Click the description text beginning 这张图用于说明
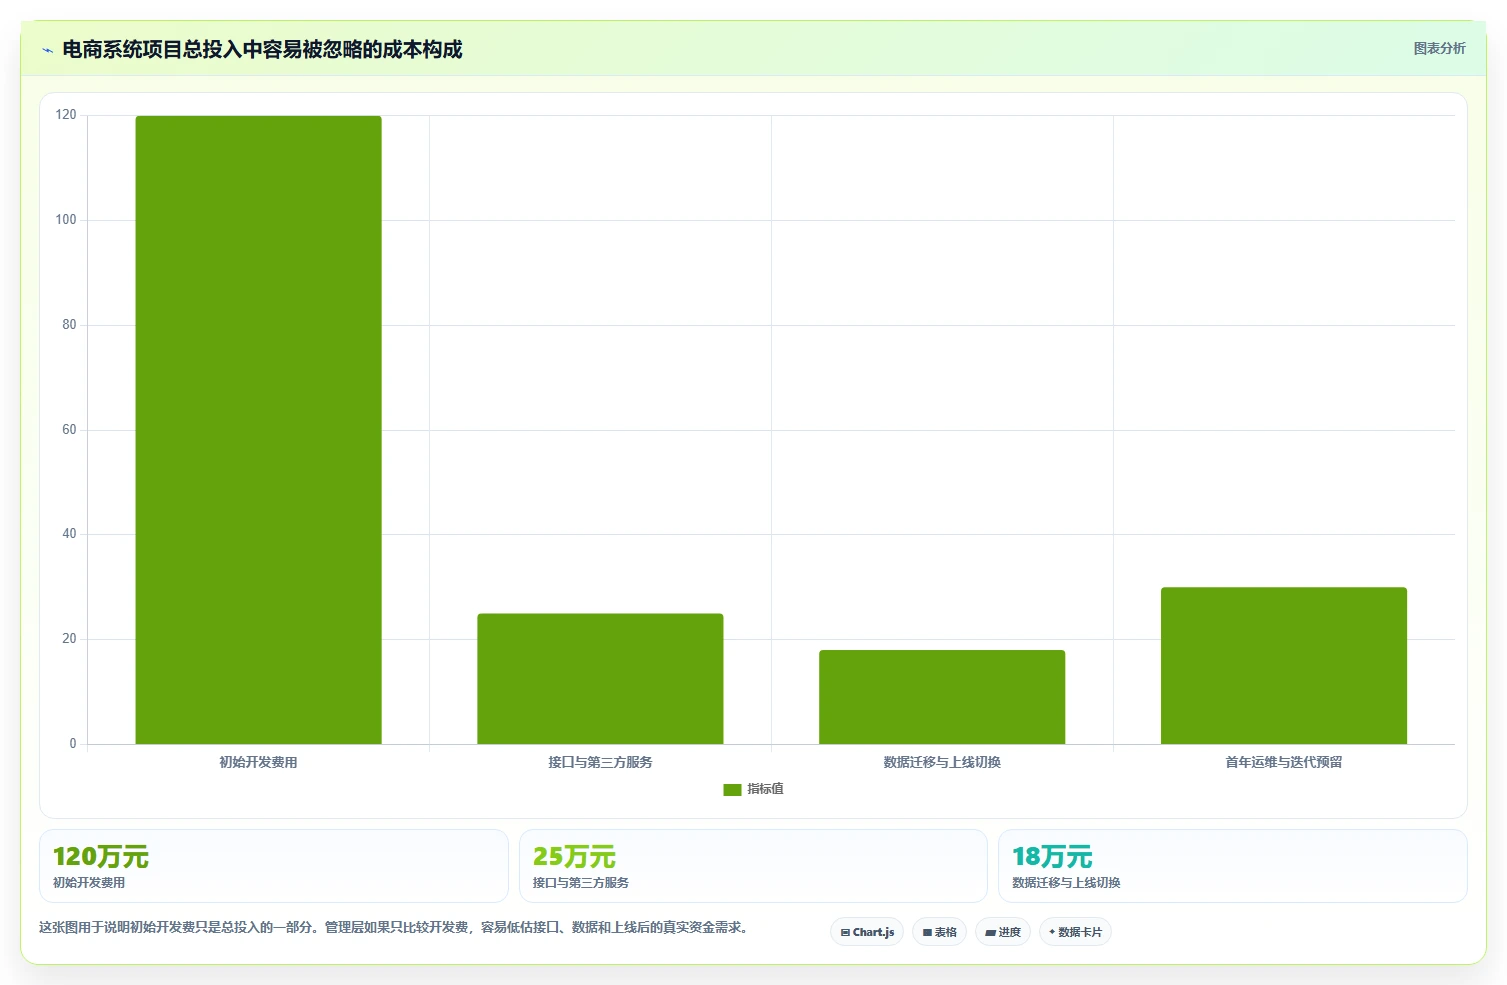The image size is (1507, 985). 394,928
